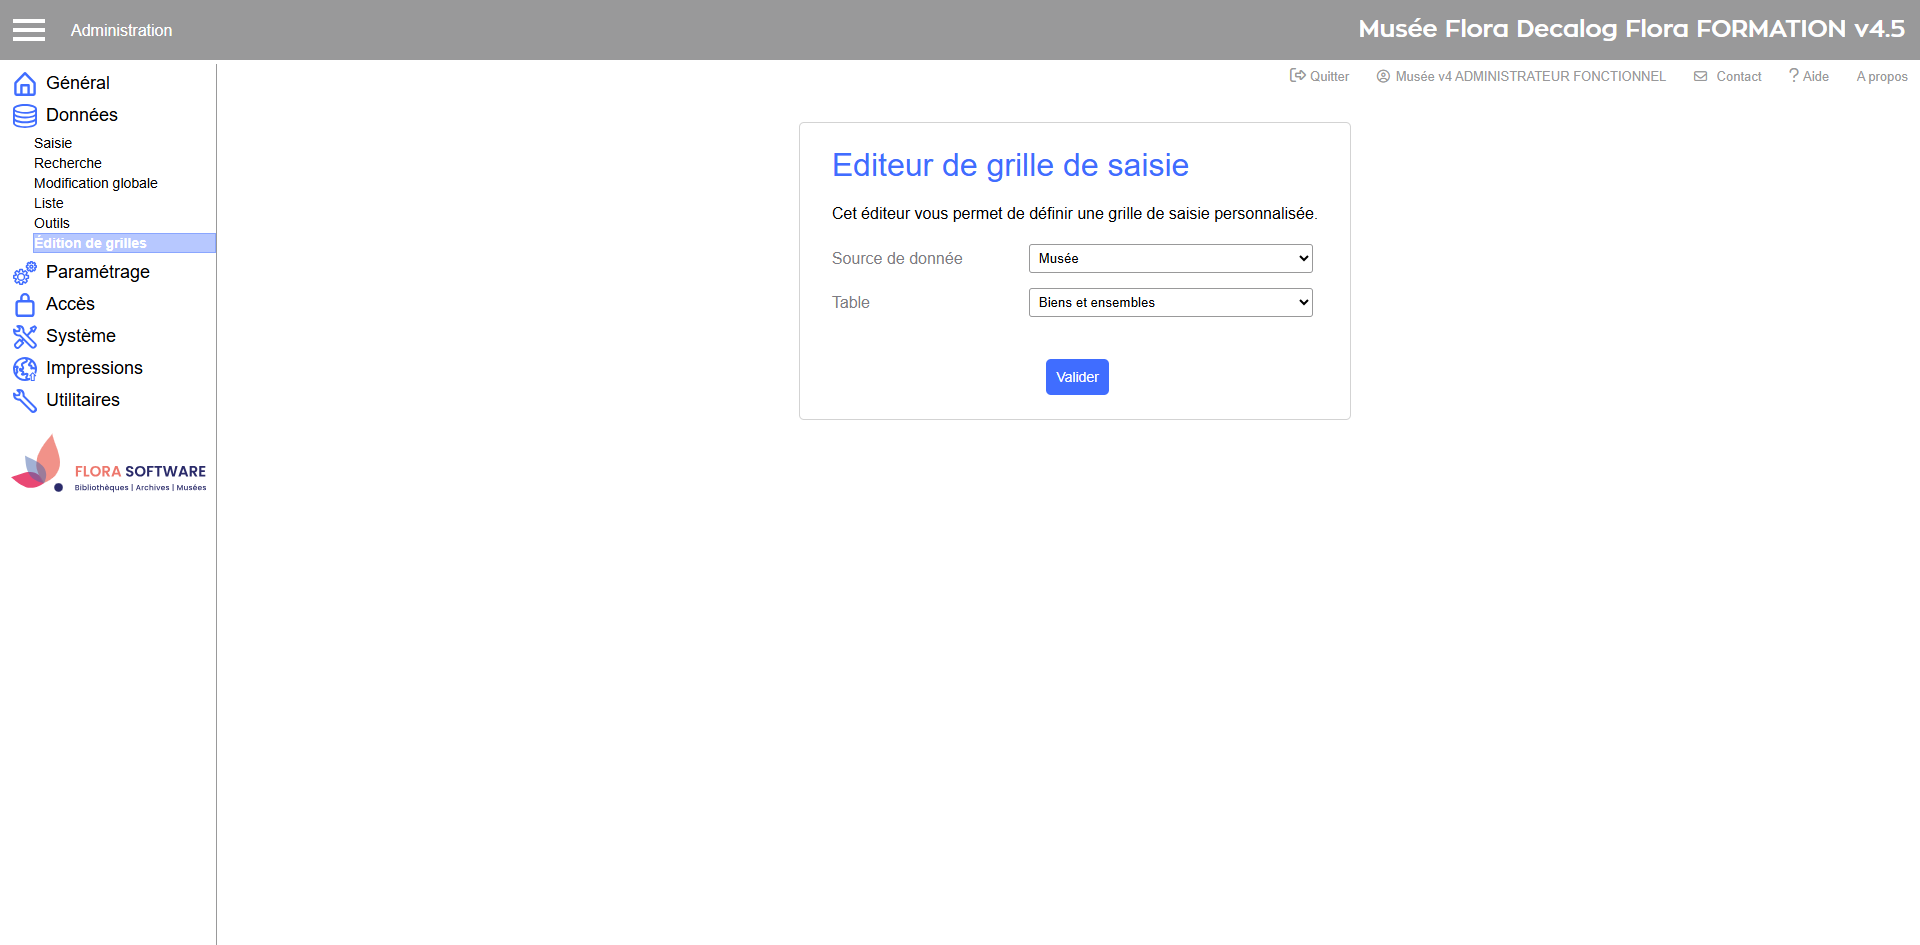Open the hamburger menu icon
This screenshot has height=945, width=1920.
pos(29,30)
